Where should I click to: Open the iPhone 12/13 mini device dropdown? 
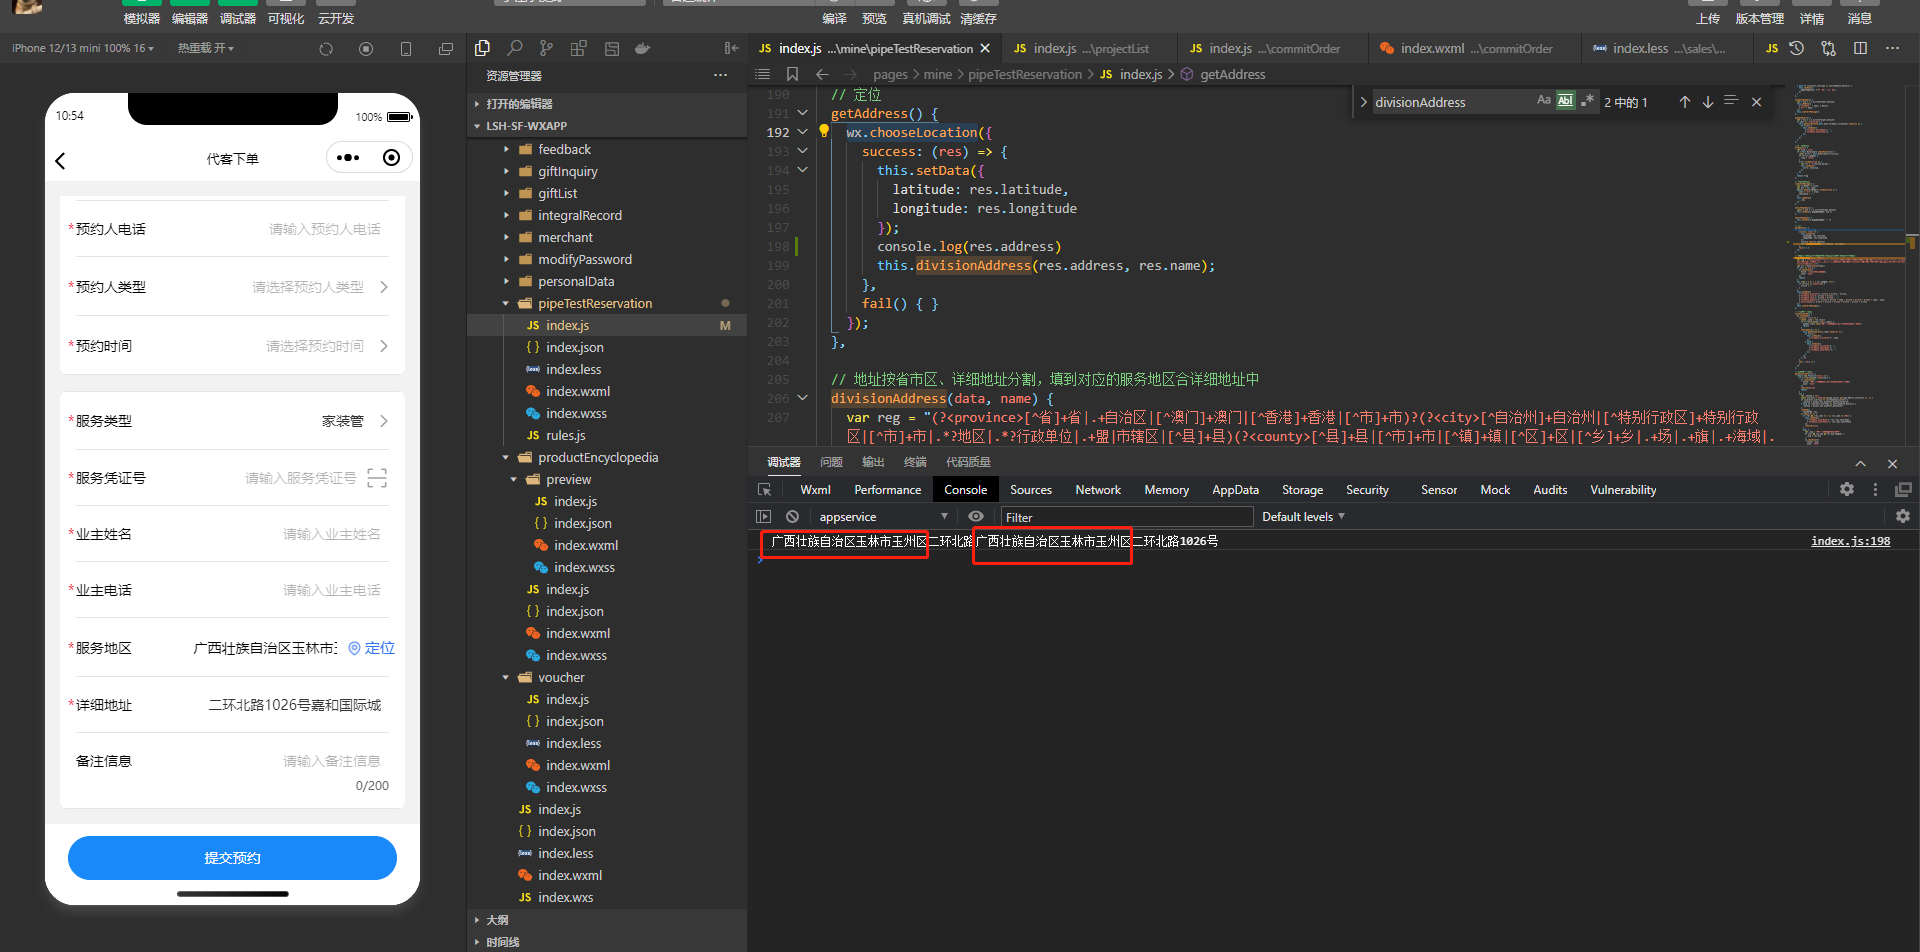point(83,48)
